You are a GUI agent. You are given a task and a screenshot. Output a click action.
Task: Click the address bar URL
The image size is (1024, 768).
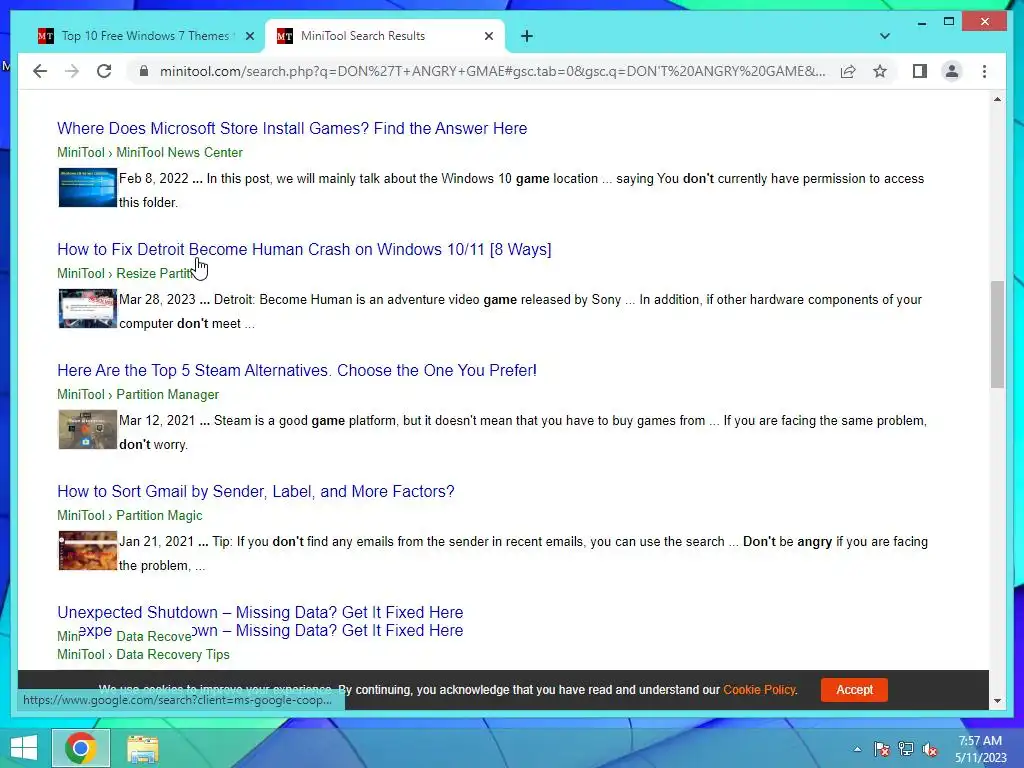[492, 71]
